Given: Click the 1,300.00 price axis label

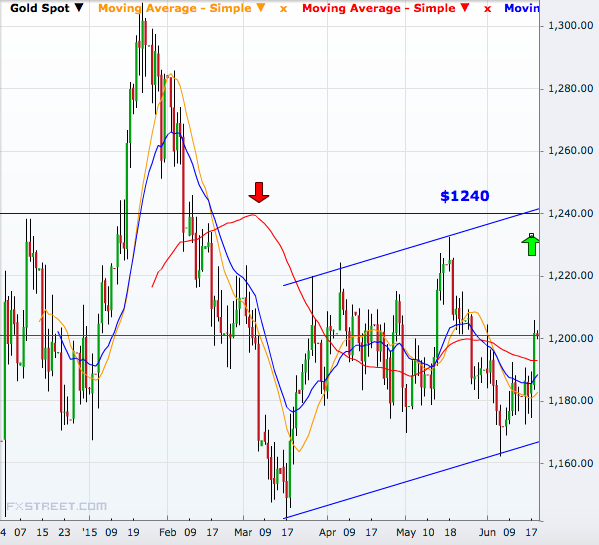Looking at the screenshot, I should [570, 26].
